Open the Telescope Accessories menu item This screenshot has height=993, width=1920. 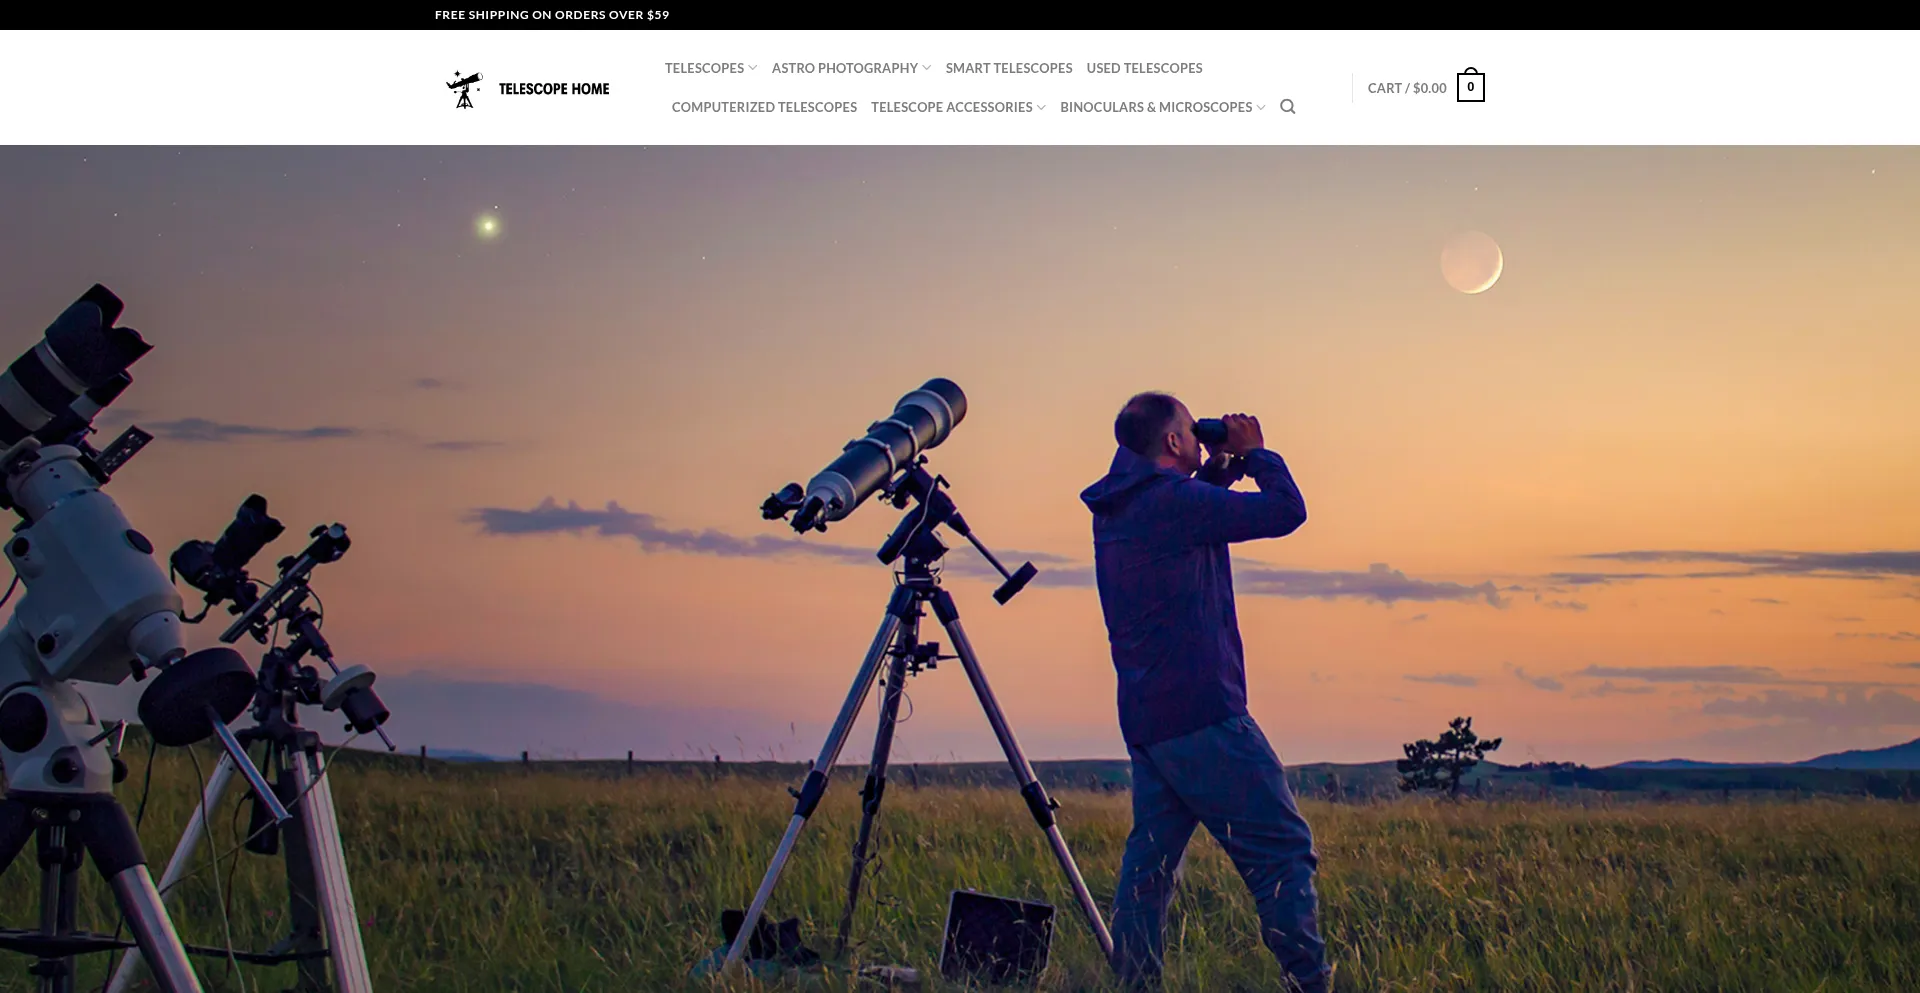point(951,107)
